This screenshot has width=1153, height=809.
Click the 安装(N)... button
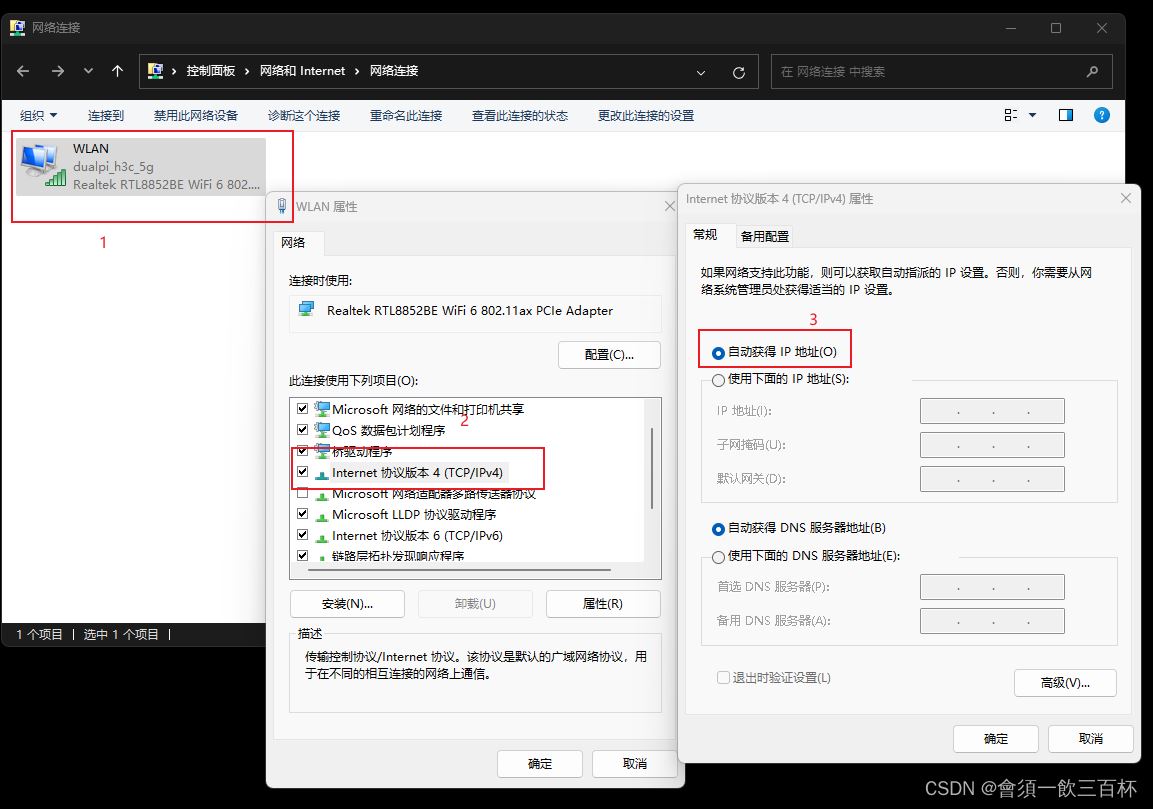point(347,604)
